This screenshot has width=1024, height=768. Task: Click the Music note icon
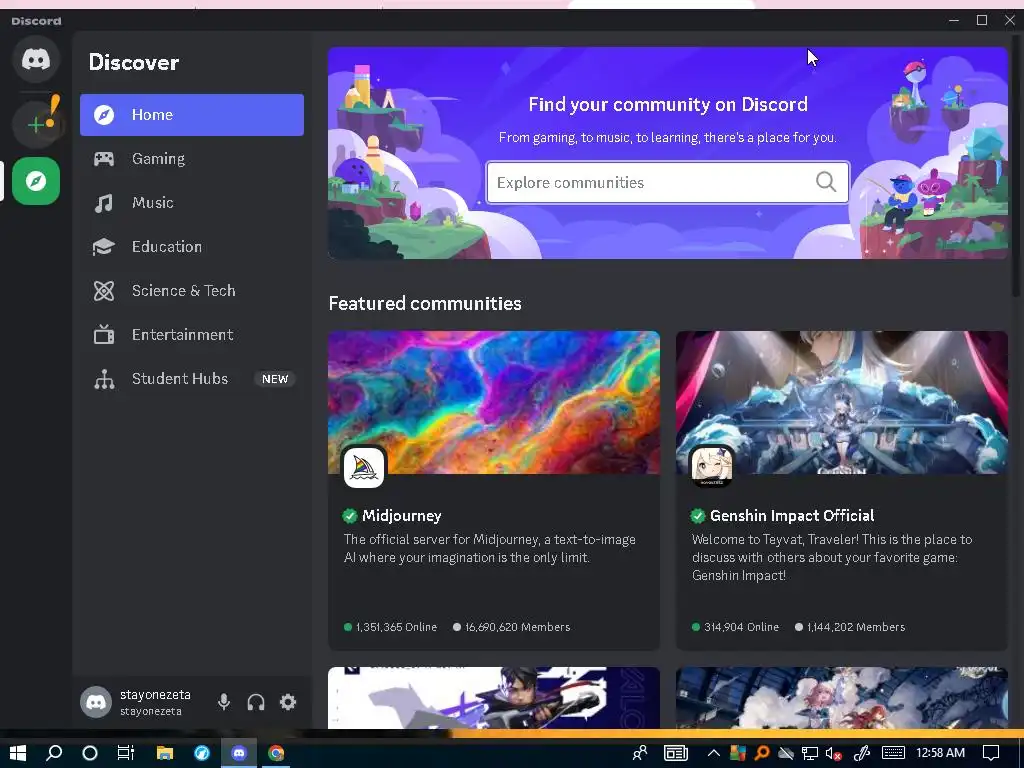[104, 203]
